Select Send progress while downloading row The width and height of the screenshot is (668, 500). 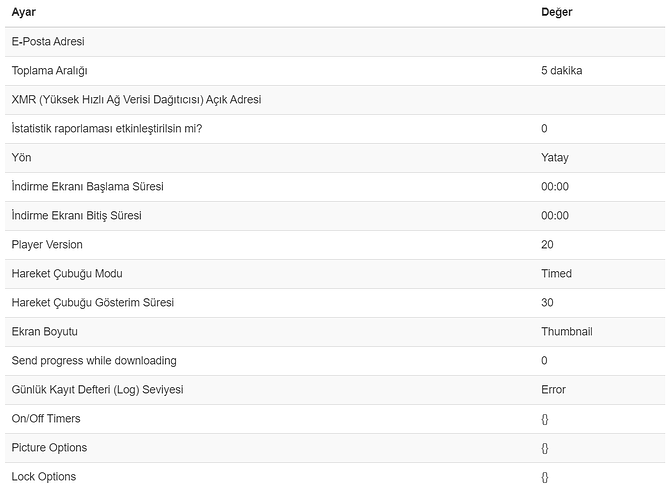tap(335, 361)
